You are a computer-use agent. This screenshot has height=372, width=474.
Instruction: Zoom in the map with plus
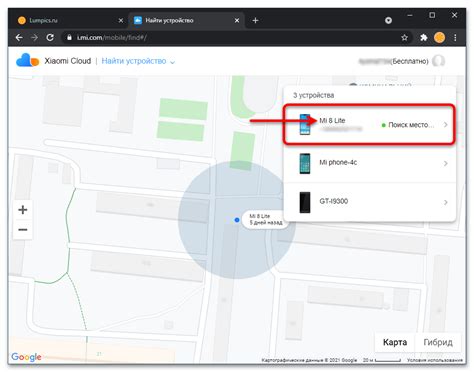23,210
